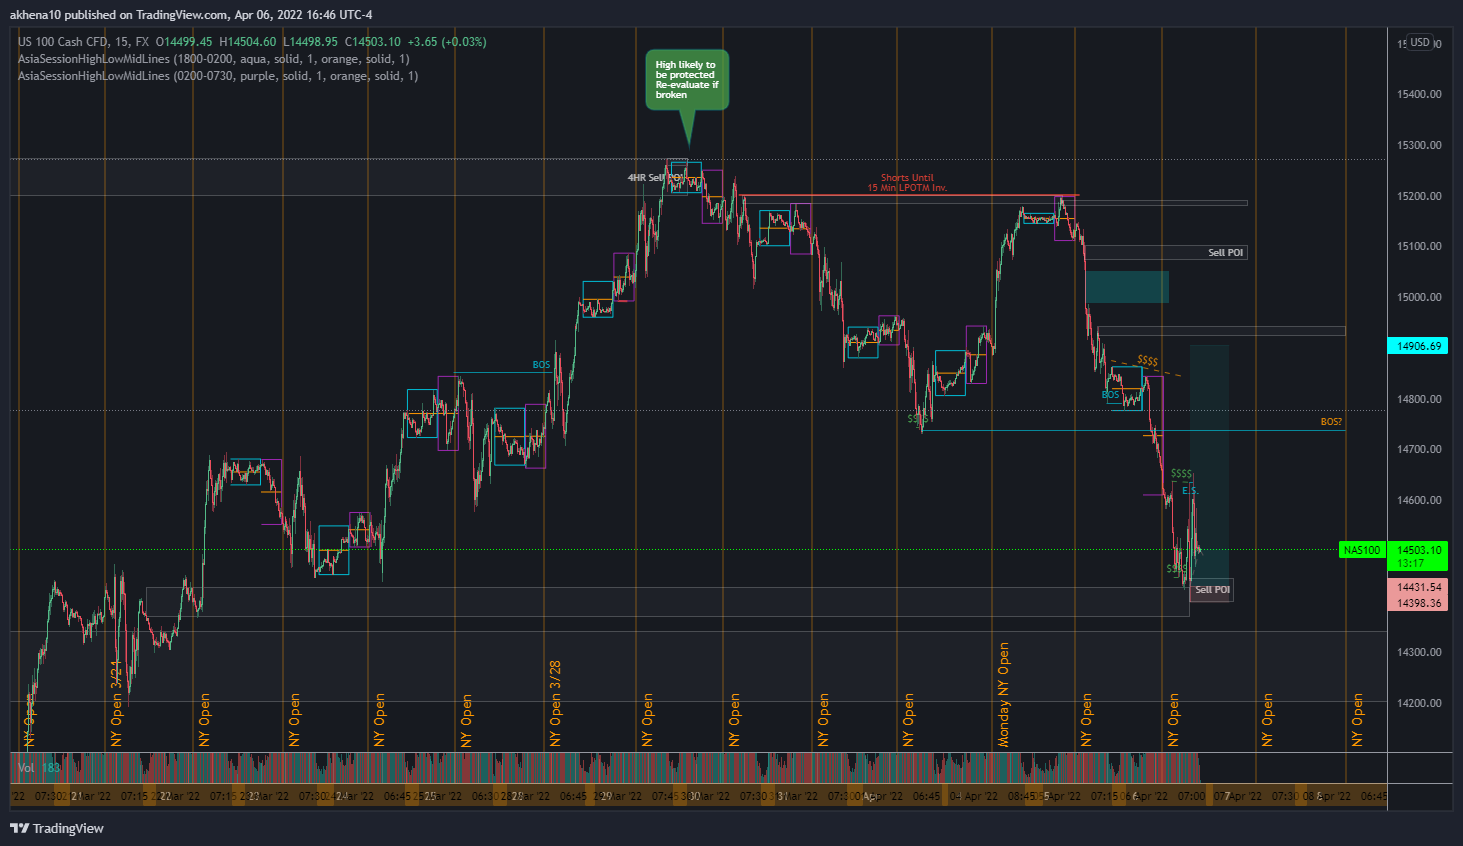Click the '4HR Sell POI' label
Viewport: 1463px width, 846px height.
tap(655, 178)
